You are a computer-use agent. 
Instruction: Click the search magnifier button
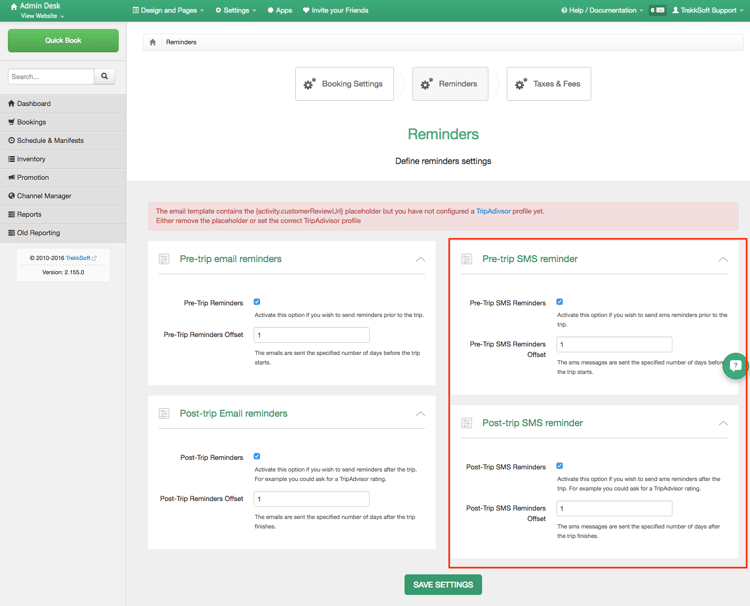[x=105, y=76]
